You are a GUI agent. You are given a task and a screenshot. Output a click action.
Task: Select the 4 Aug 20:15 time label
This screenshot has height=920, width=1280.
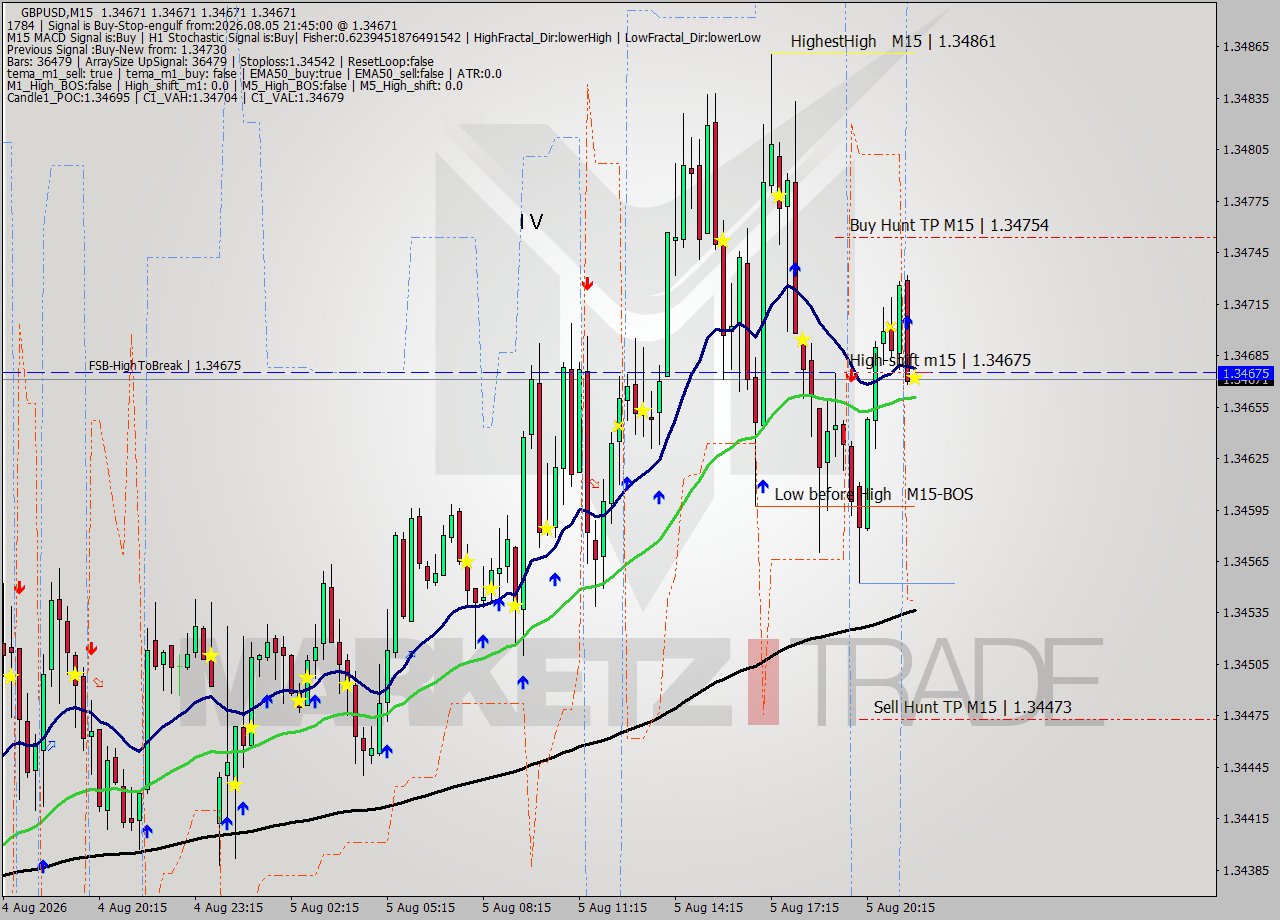coord(132,908)
